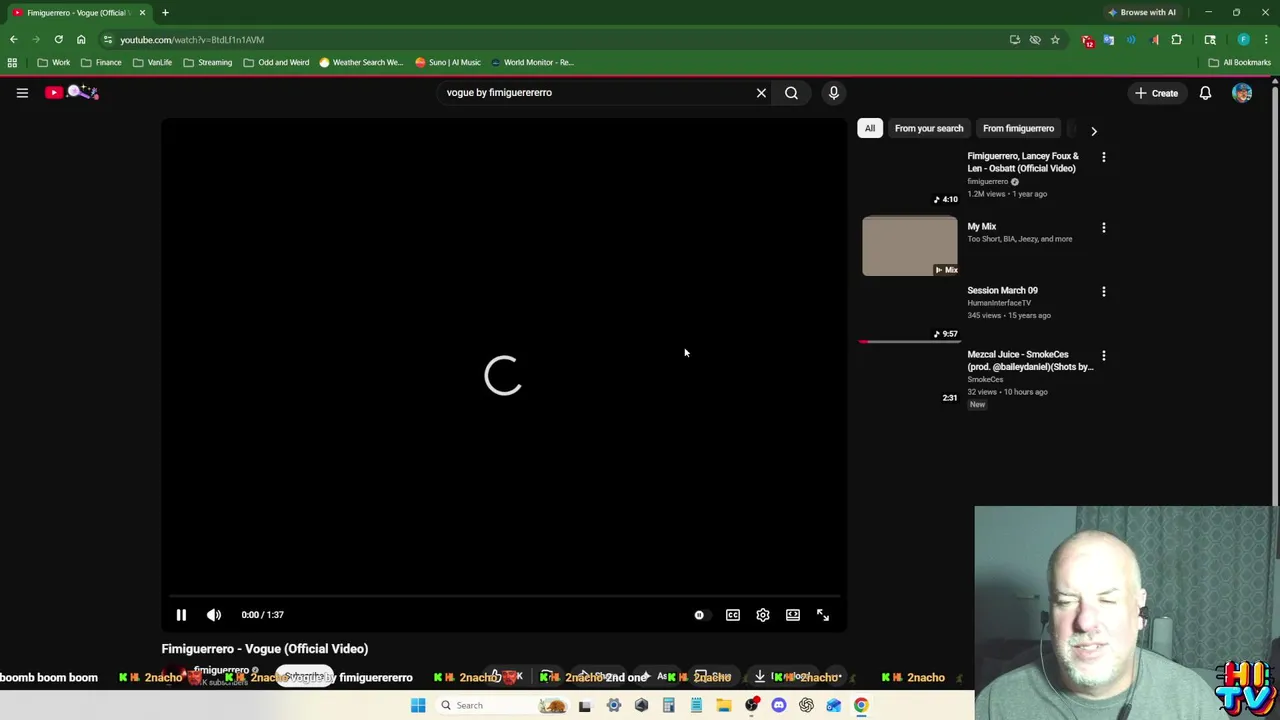
Task: Open player settings gear
Action: click(x=763, y=615)
